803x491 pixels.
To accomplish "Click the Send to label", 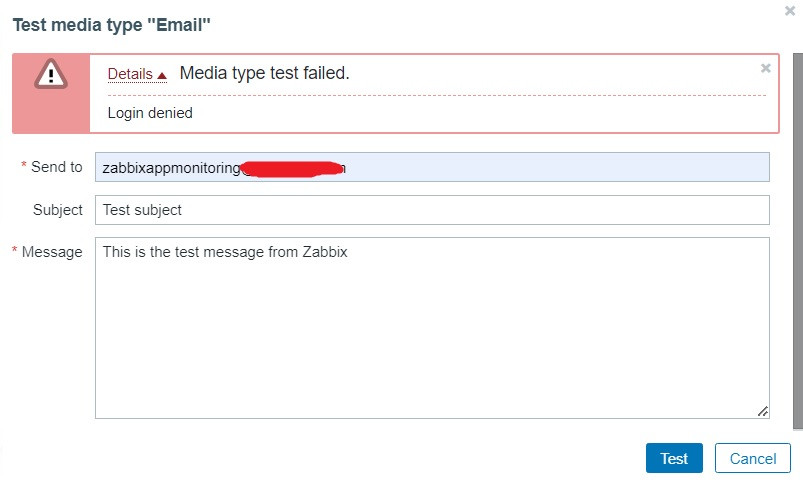I will 56,167.
